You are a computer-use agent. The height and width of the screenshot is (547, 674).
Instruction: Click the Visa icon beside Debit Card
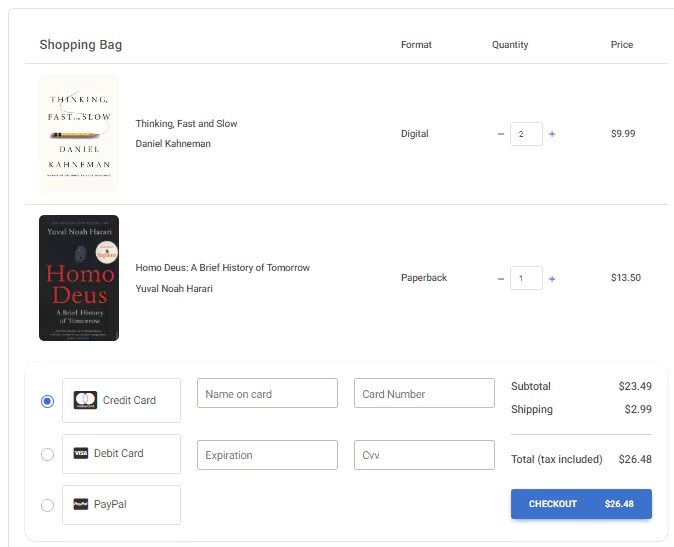[81, 453]
